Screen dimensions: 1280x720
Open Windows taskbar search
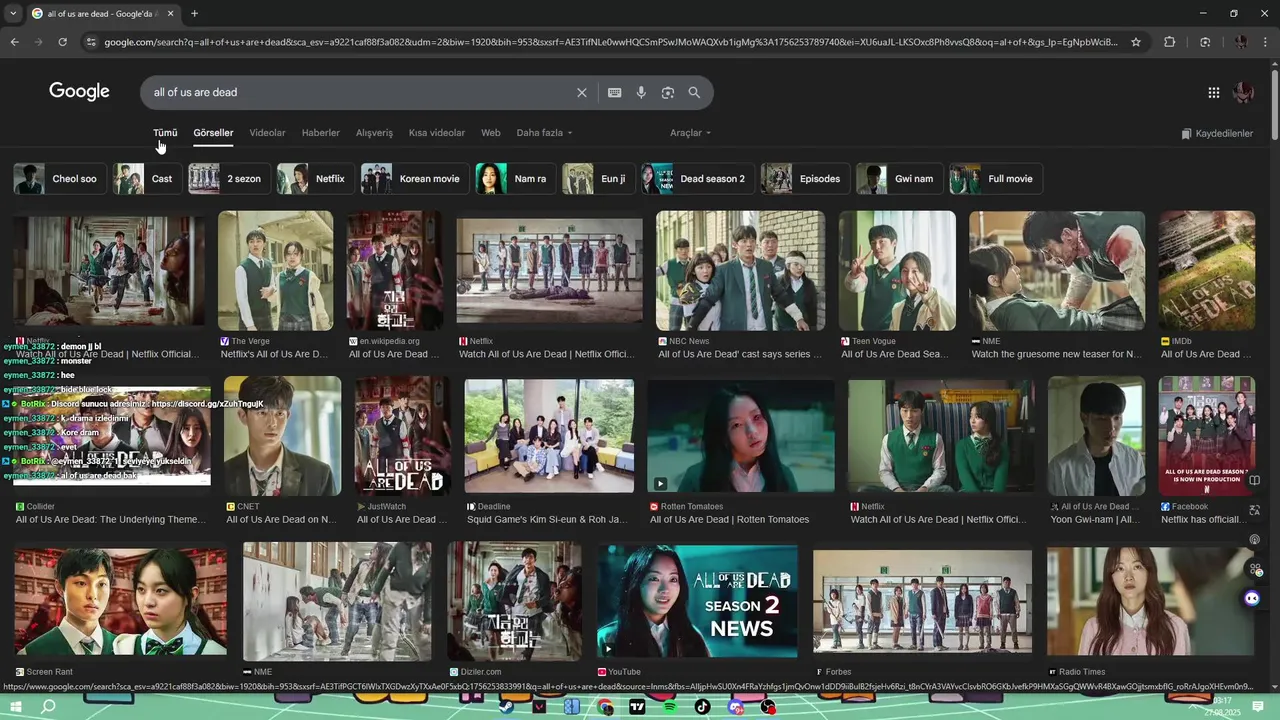click(x=48, y=707)
